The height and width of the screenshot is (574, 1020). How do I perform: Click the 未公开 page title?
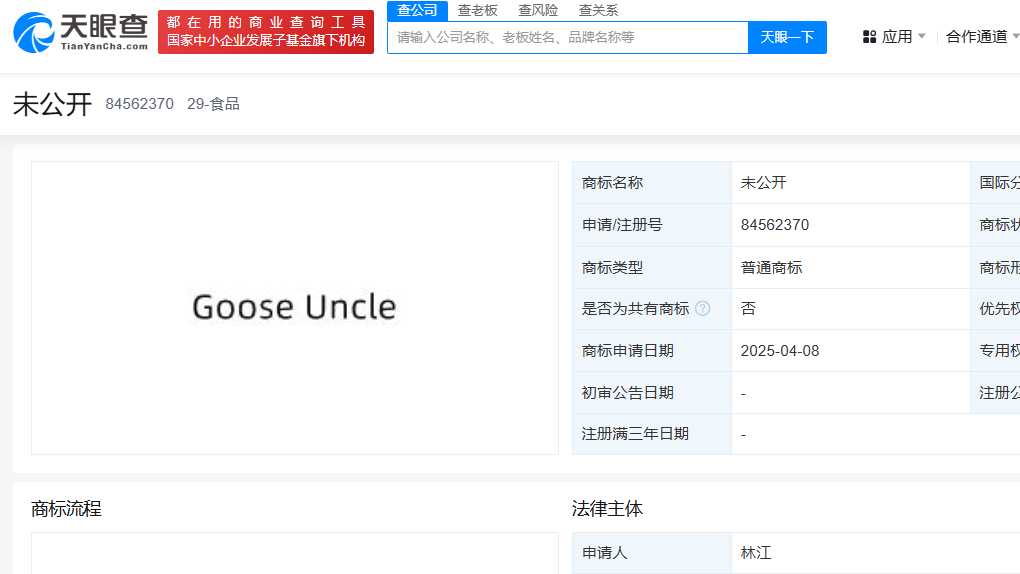(52, 104)
